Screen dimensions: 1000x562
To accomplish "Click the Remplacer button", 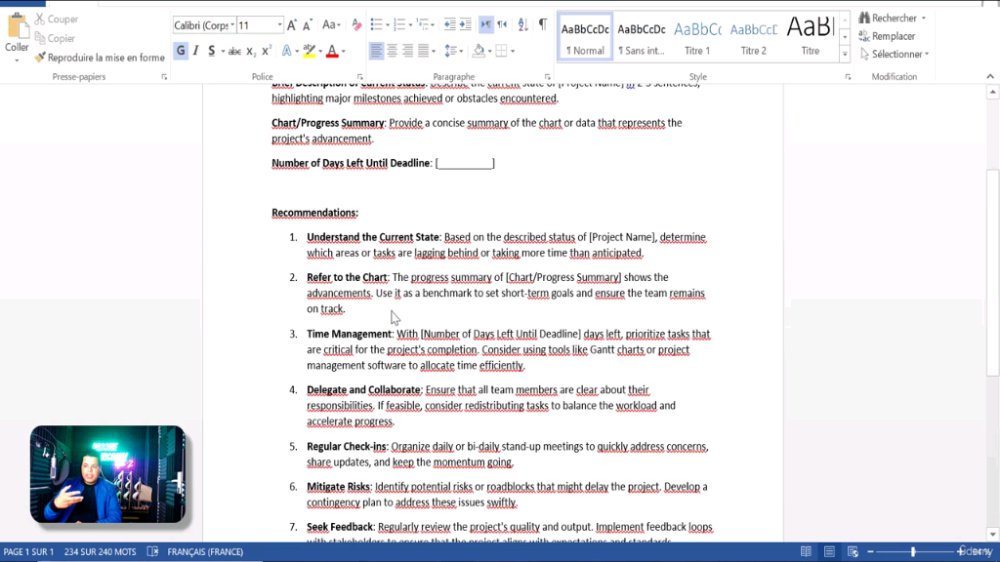I will pos(888,36).
